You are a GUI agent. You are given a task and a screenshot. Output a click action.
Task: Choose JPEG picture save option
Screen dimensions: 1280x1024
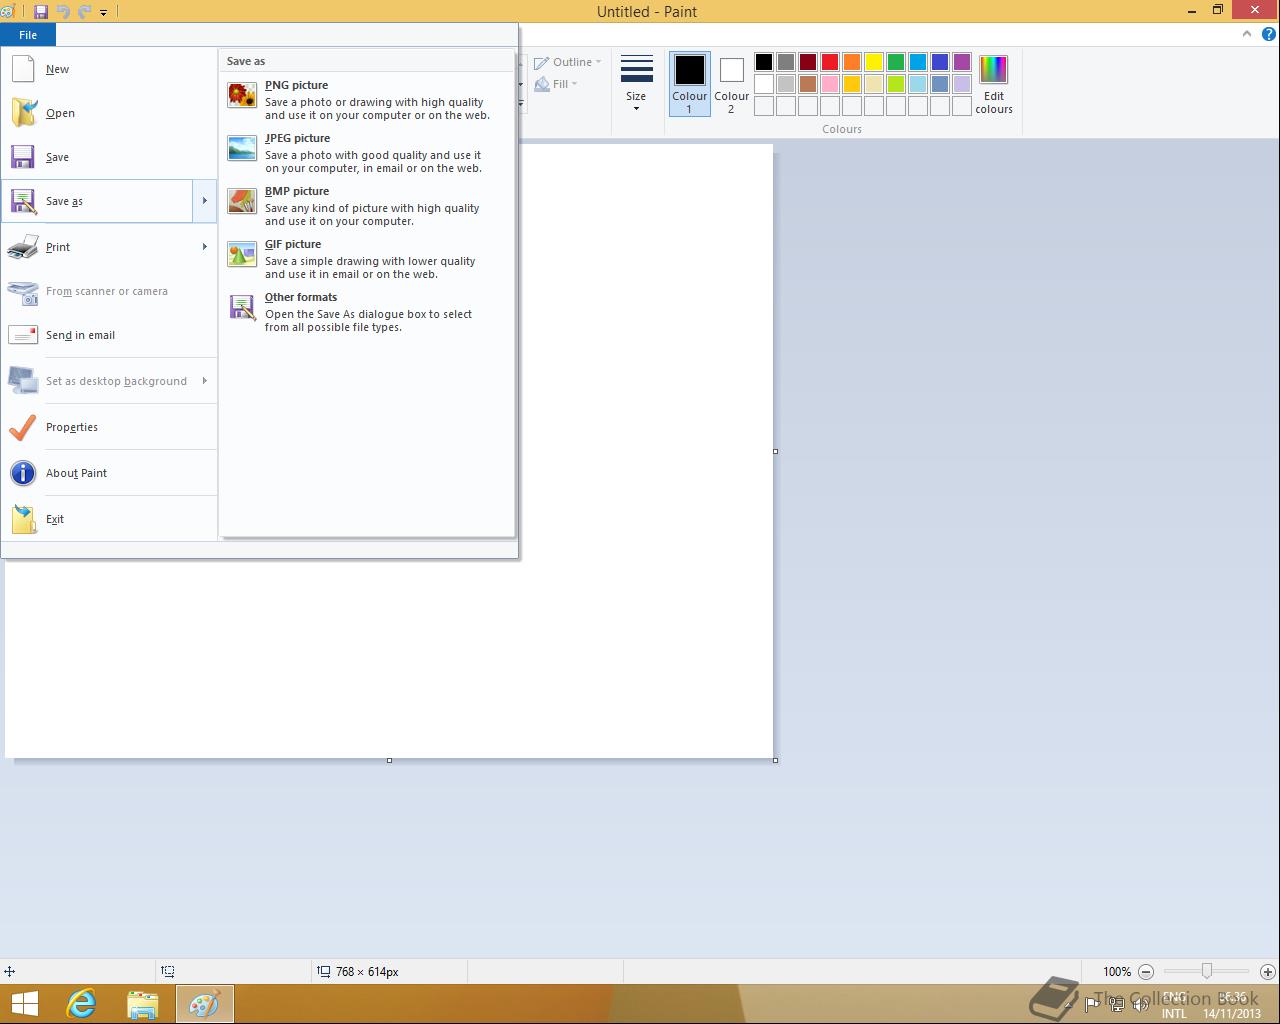coord(366,153)
